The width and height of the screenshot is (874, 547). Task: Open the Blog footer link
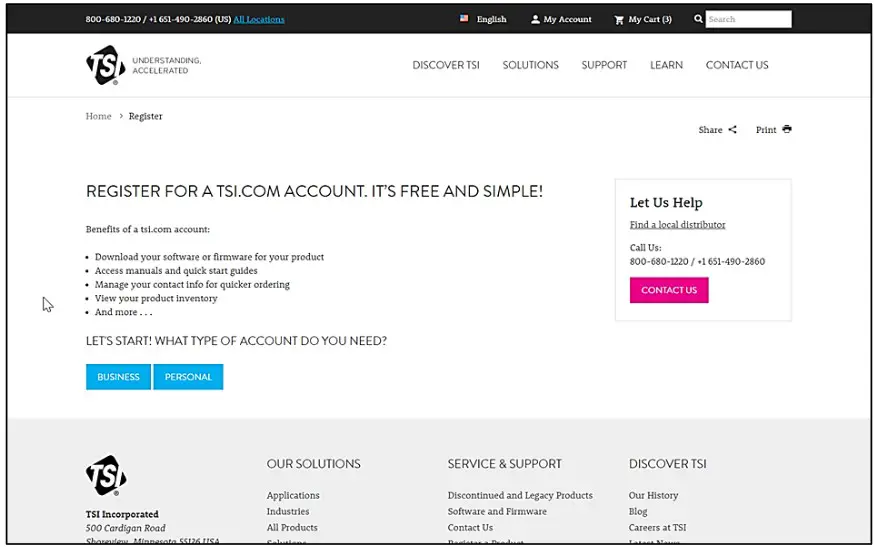click(x=638, y=511)
